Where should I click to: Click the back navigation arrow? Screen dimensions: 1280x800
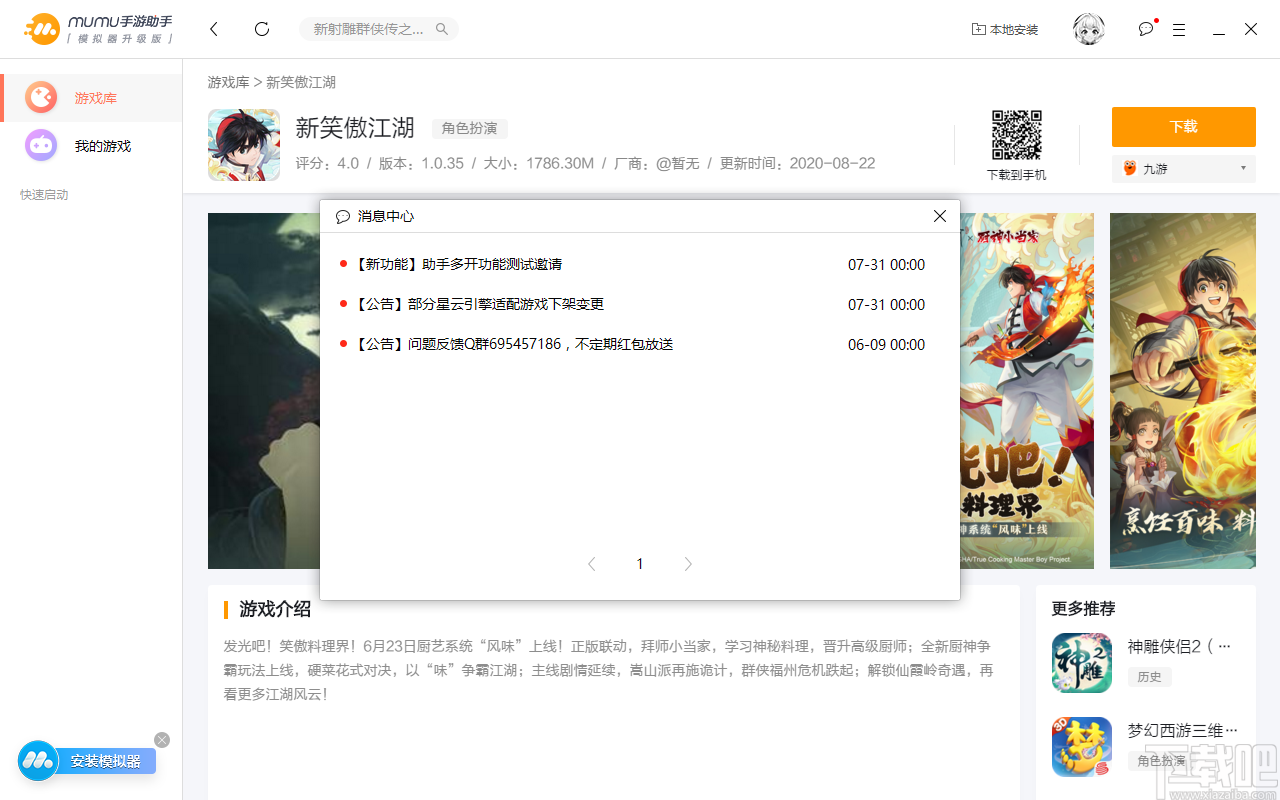coord(213,29)
